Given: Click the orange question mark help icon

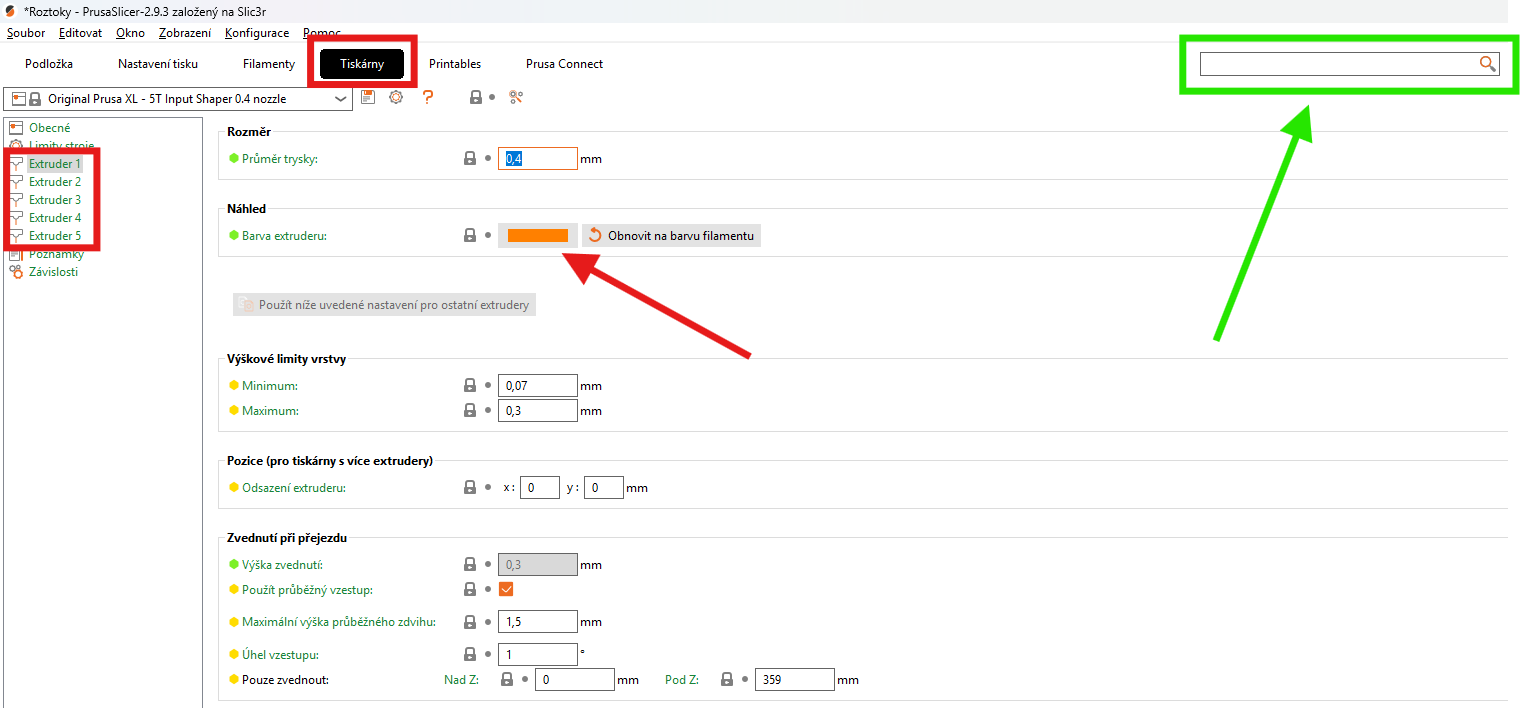Looking at the screenshot, I should point(428,98).
